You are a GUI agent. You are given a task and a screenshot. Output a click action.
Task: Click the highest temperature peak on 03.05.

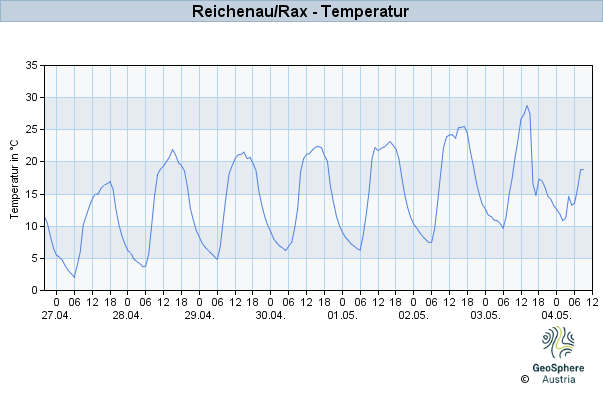click(527, 105)
